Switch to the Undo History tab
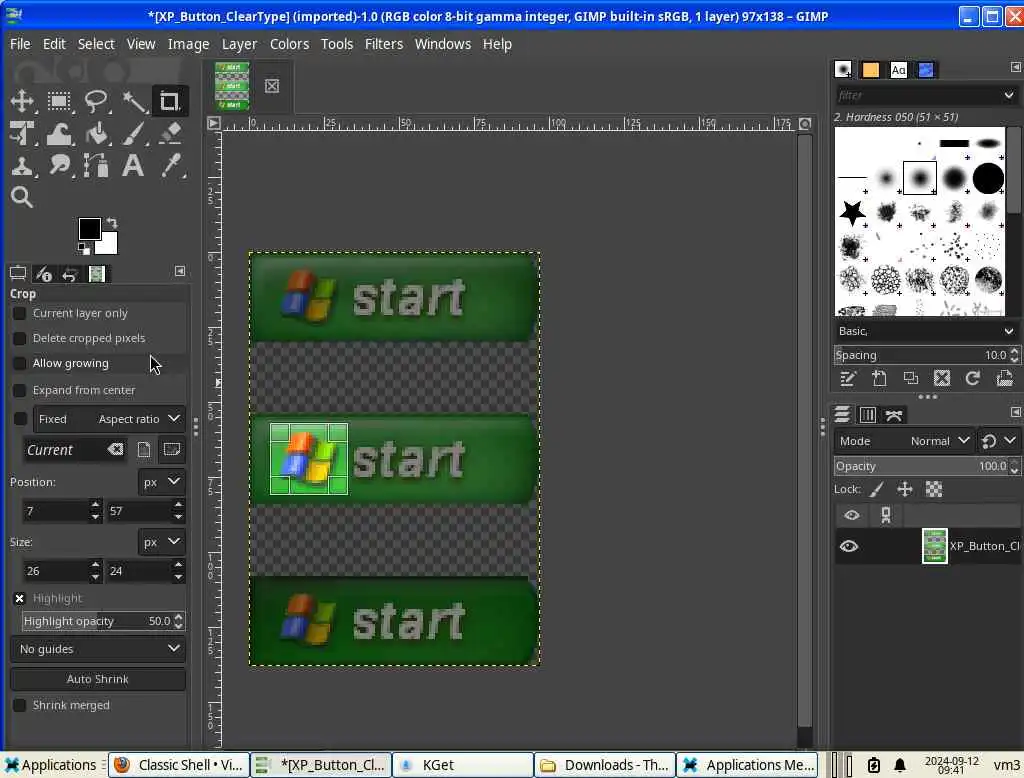The image size is (1024, 778). (x=70, y=274)
